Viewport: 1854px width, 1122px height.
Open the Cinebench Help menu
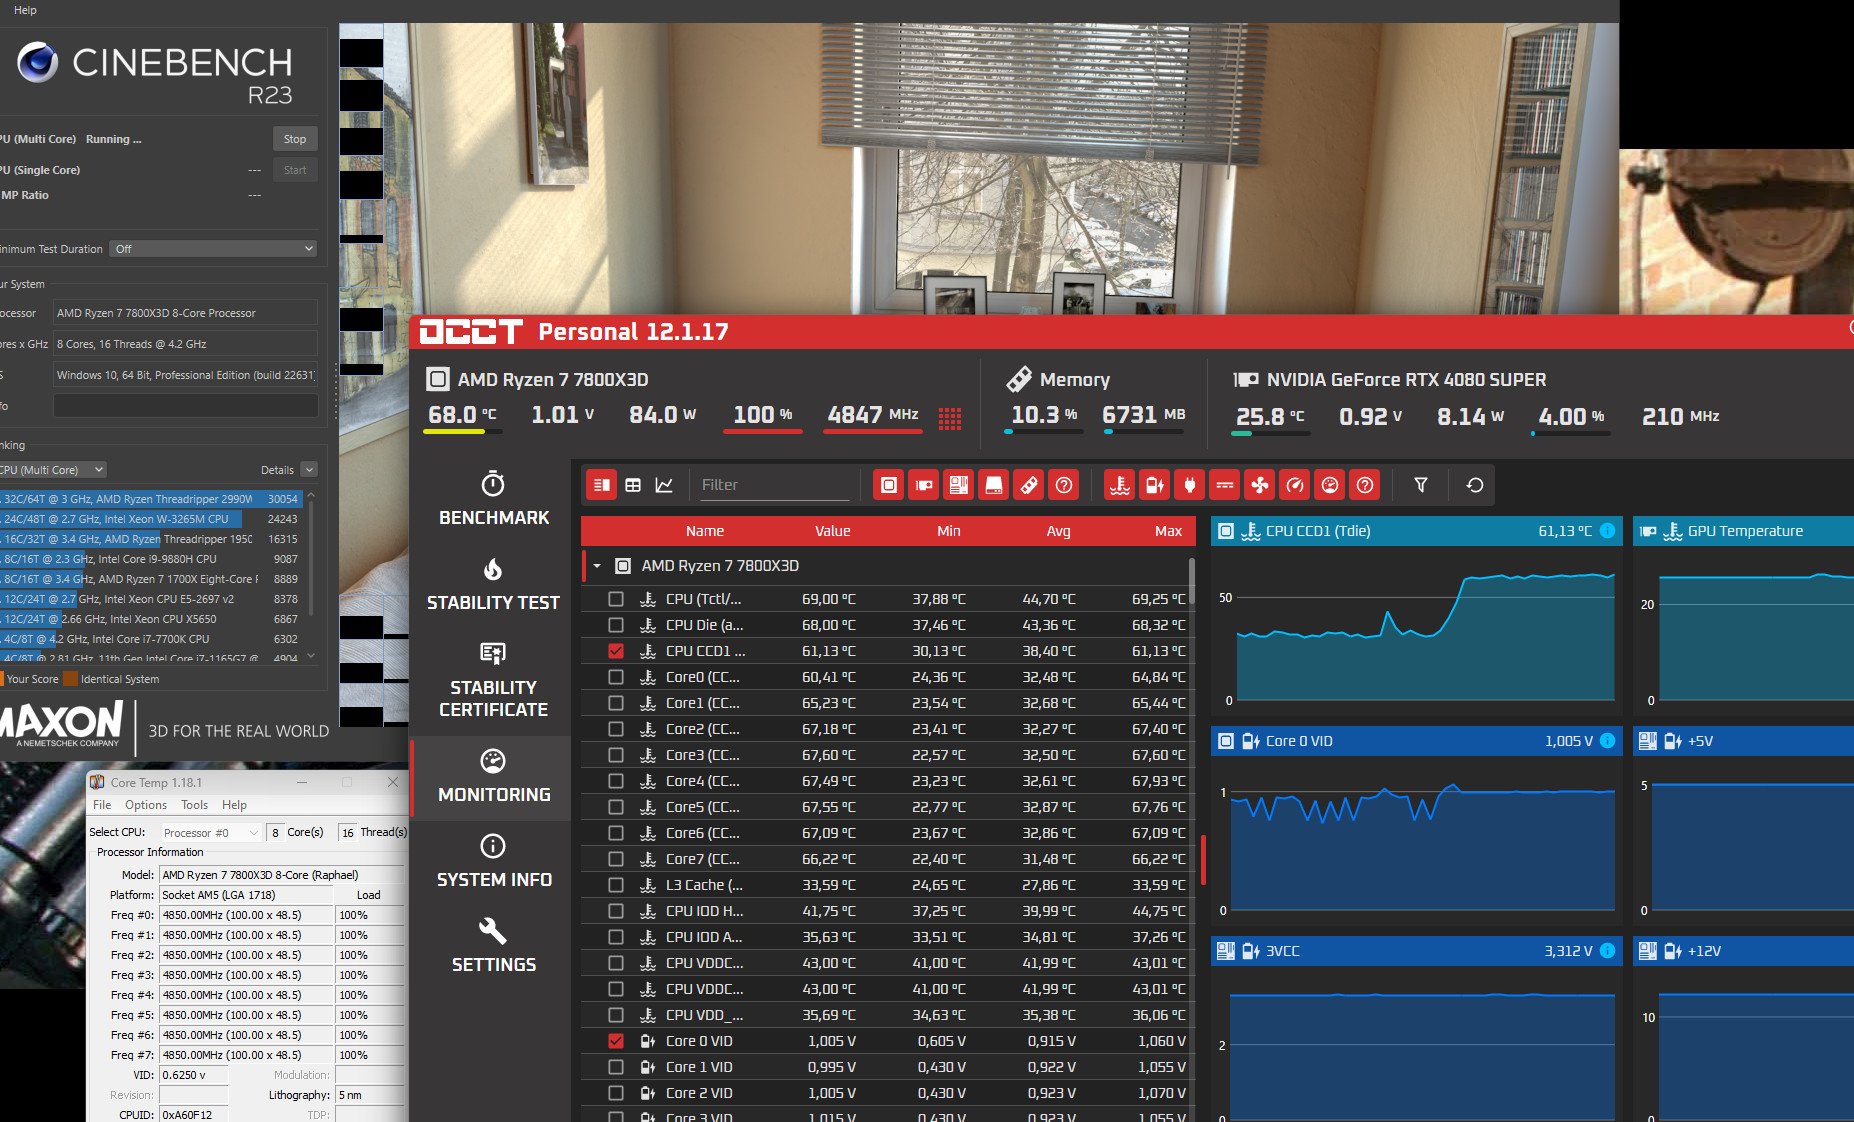tap(25, 10)
